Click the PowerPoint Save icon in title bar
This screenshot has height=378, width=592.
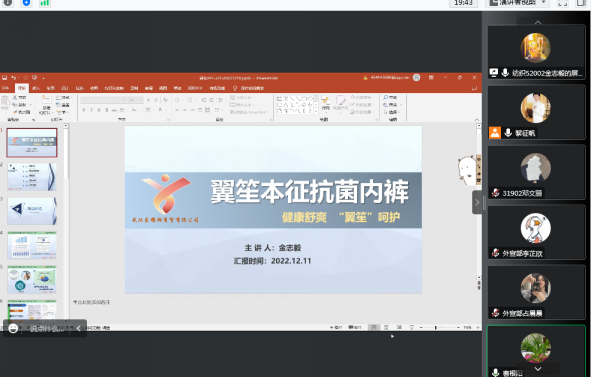coord(5,78)
